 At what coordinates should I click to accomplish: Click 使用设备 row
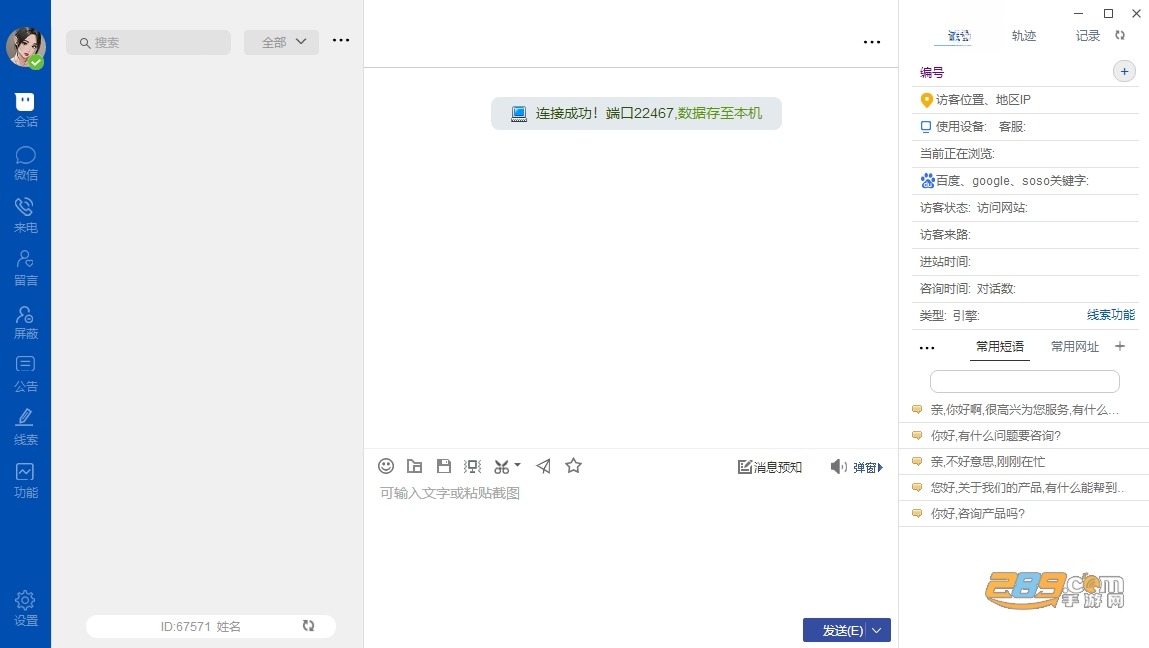pos(1025,127)
